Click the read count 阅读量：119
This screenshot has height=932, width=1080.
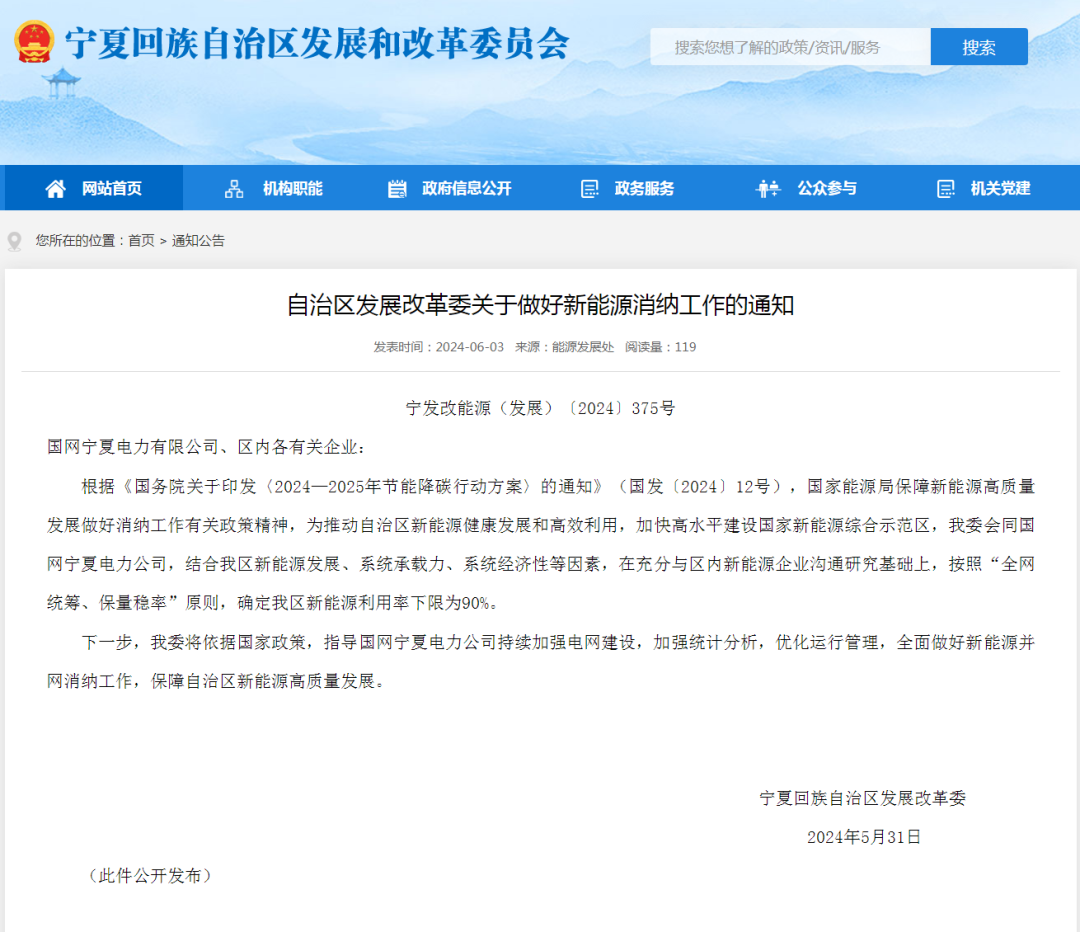tap(661, 347)
